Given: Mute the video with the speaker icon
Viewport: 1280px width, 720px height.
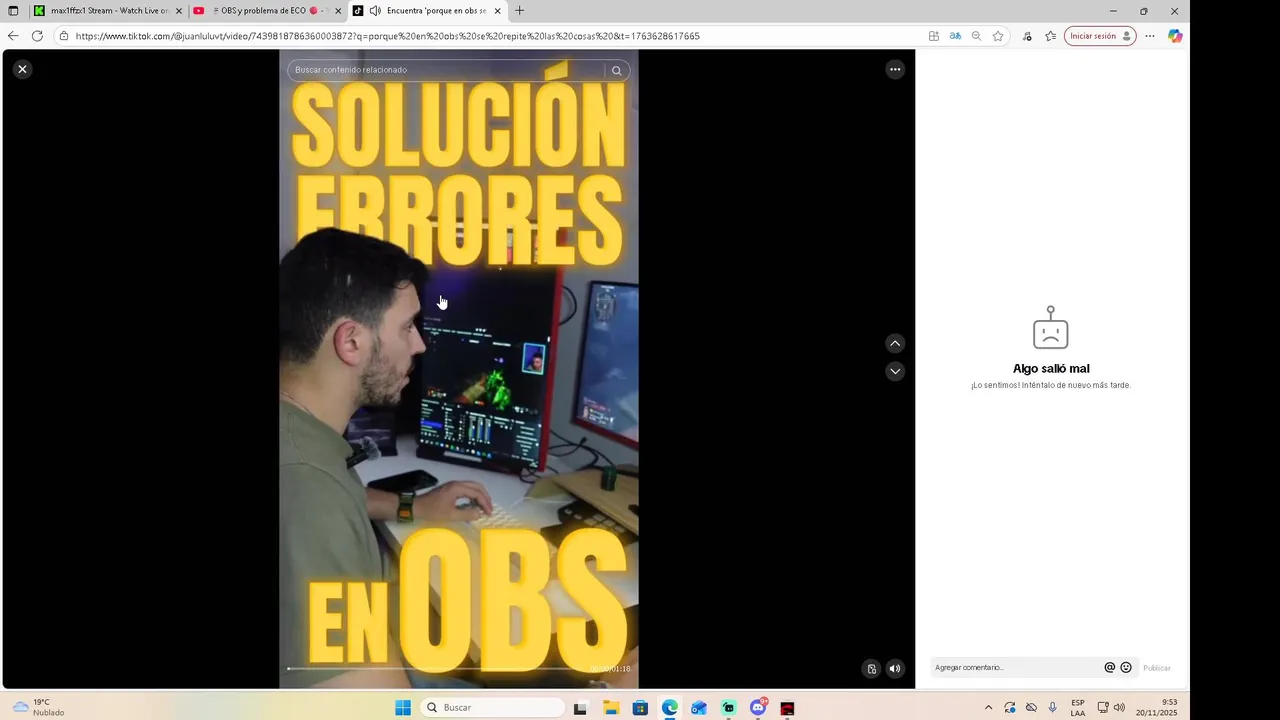Looking at the screenshot, I should [895, 669].
